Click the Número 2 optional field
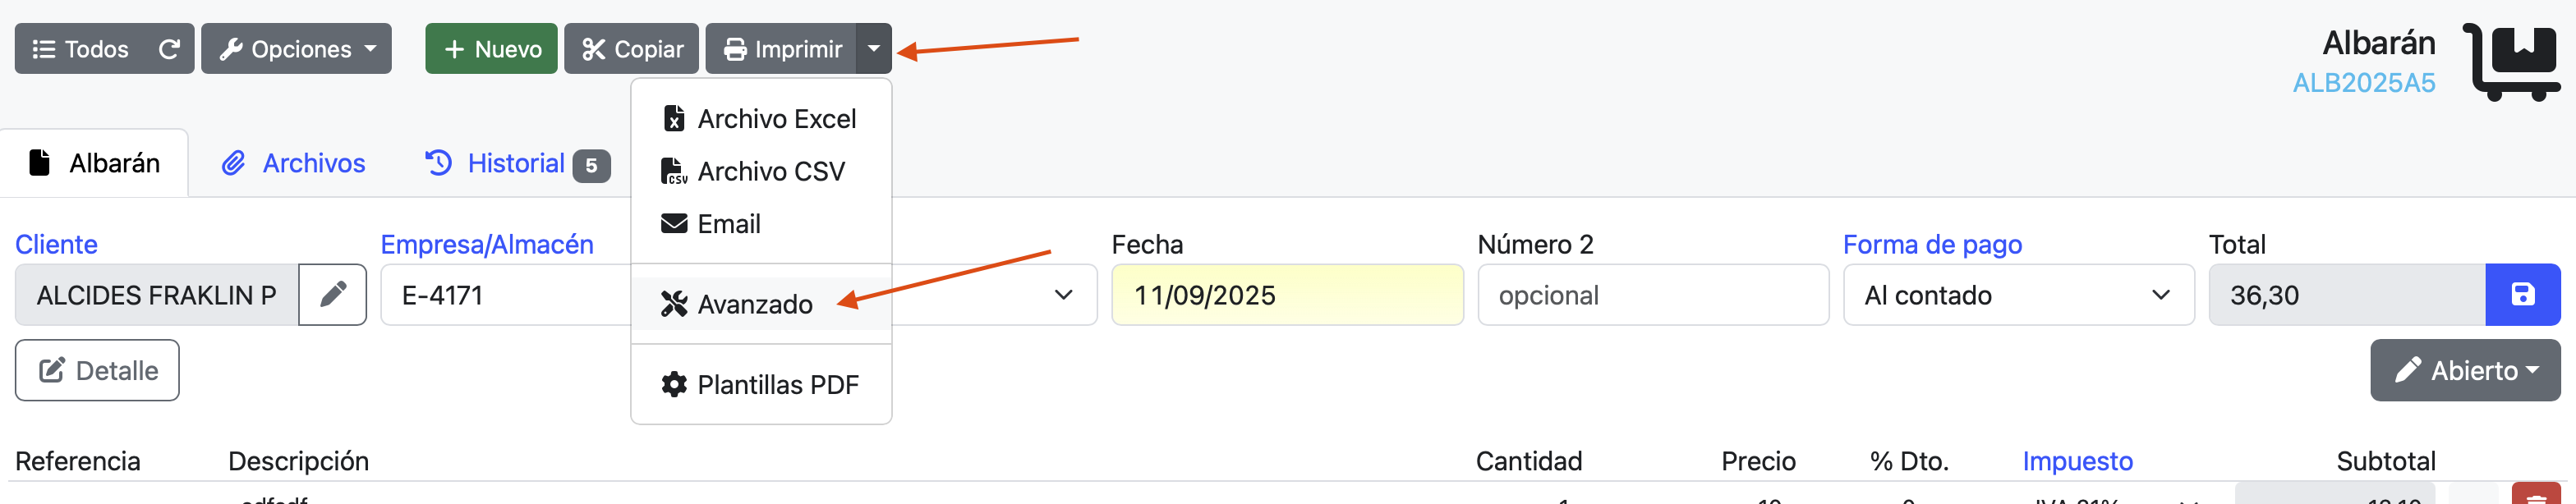The height and width of the screenshot is (504, 2576). tap(1652, 295)
